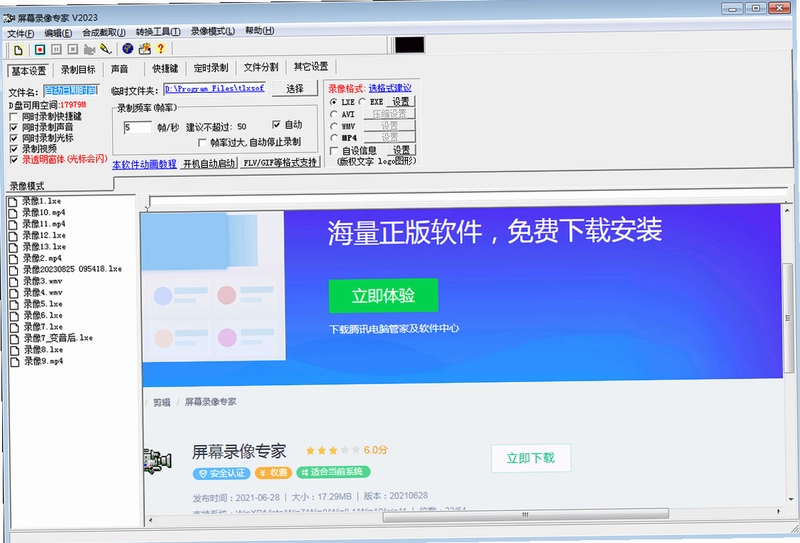This screenshot has width=800, height=543.
Task: Open the 文件(F) menu
Action: [x=20, y=34]
